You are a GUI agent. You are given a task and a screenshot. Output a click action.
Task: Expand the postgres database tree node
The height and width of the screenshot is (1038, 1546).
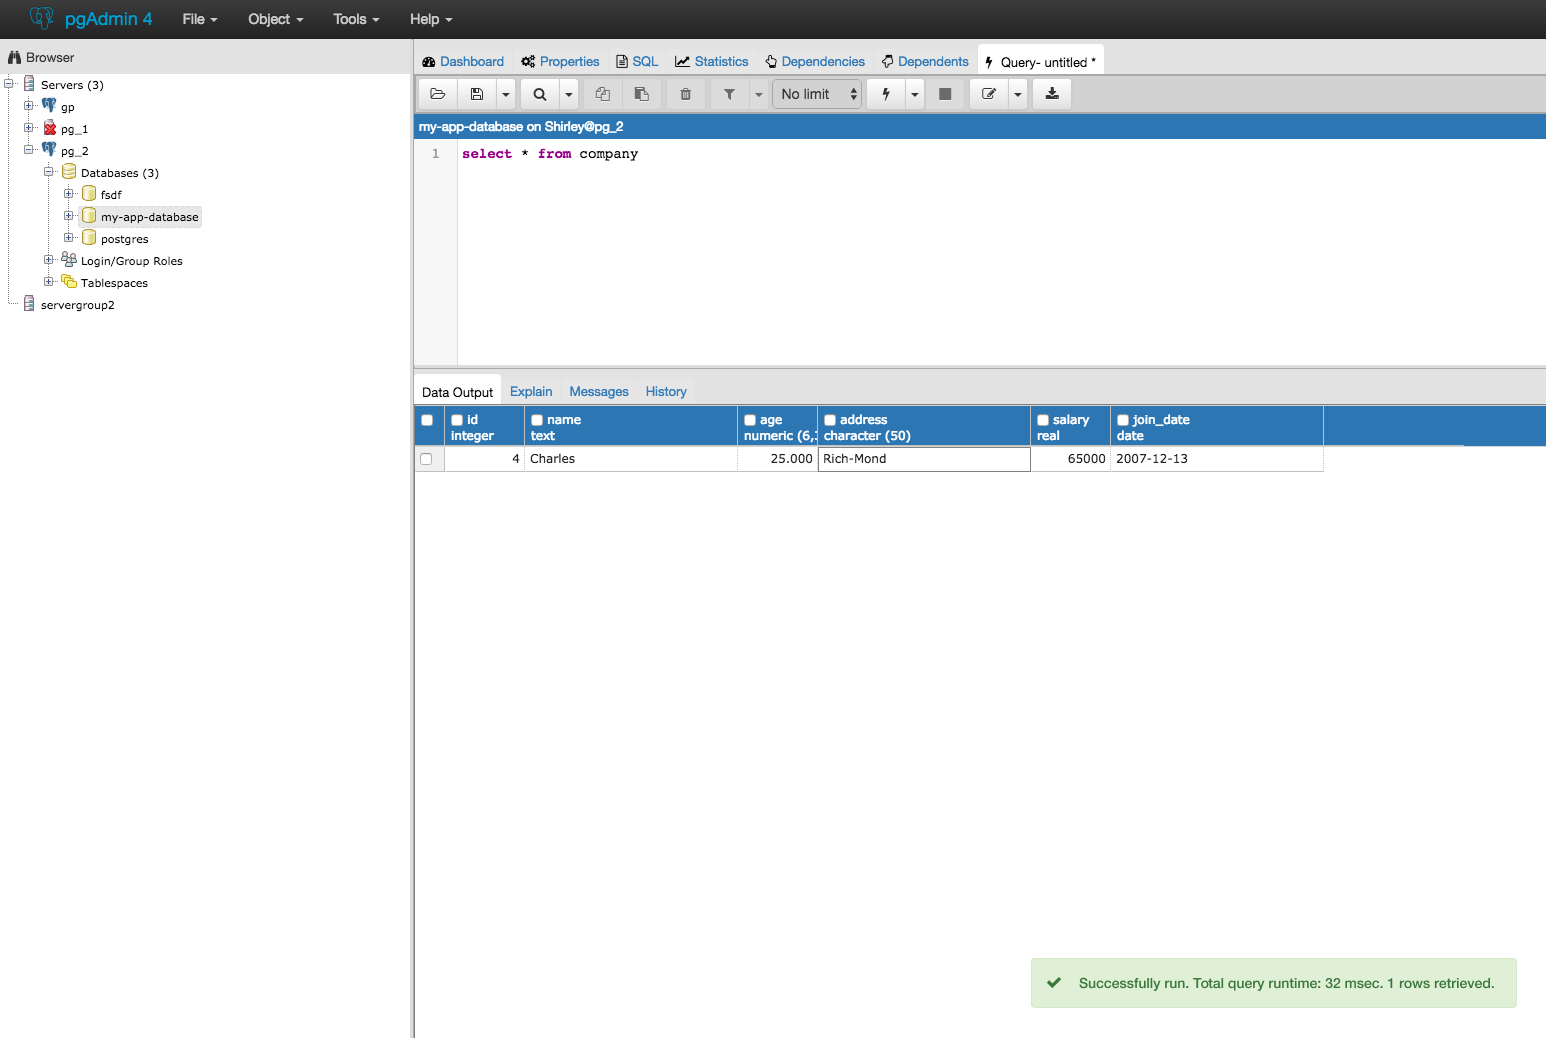(x=69, y=238)
